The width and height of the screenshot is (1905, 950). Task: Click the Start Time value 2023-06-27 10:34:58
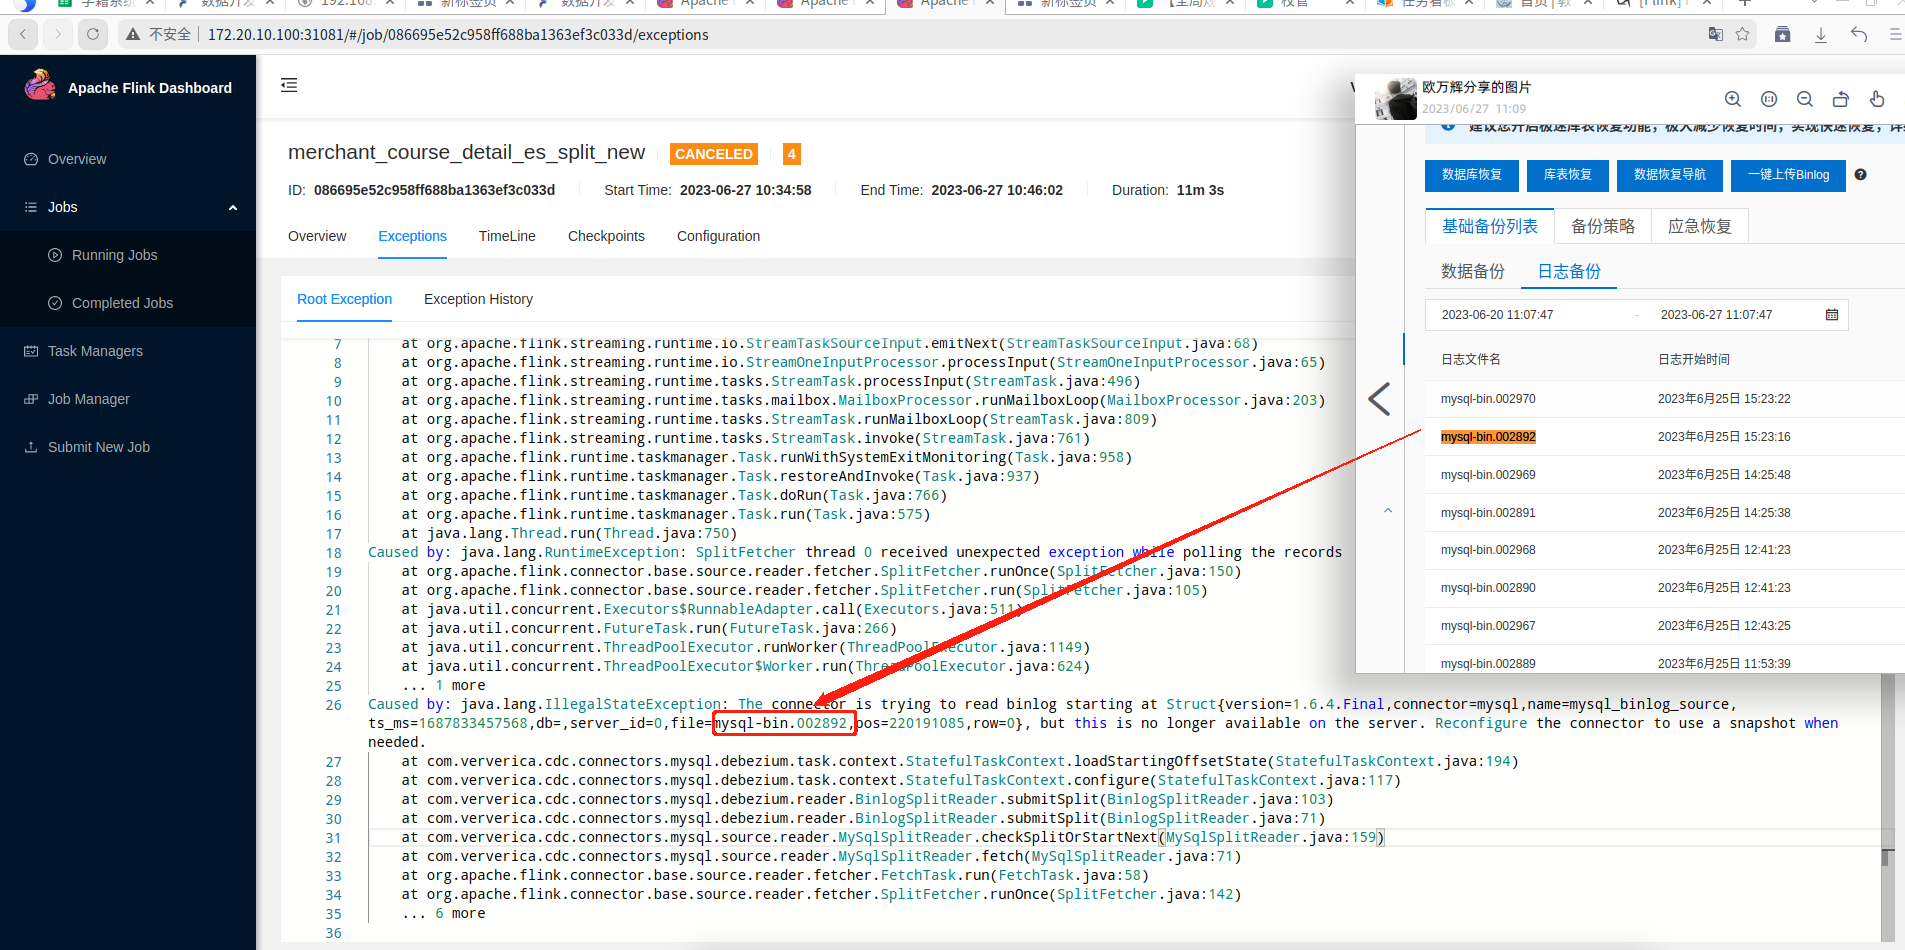pos(746,190)
